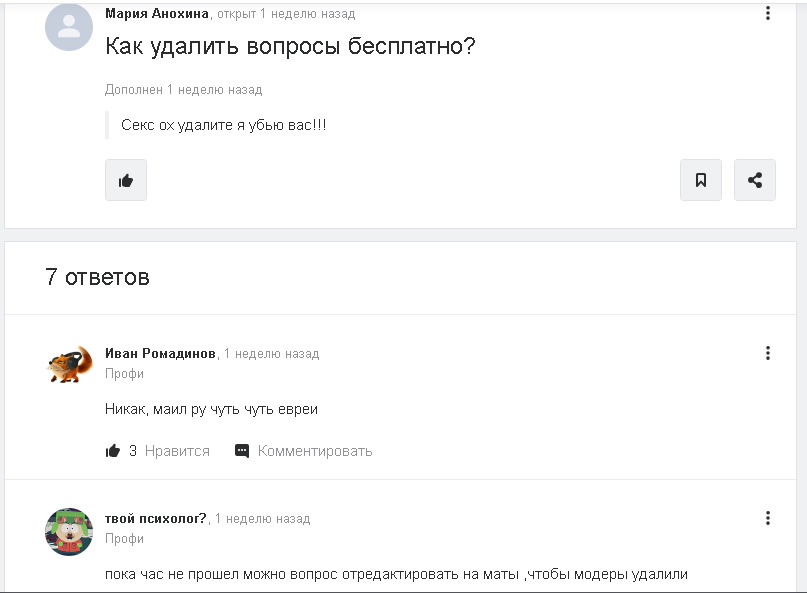Open Мария Анохина's profile name link
Image resolution: width=807 pixels, height=593 pixels.
[x=157, y=14]
